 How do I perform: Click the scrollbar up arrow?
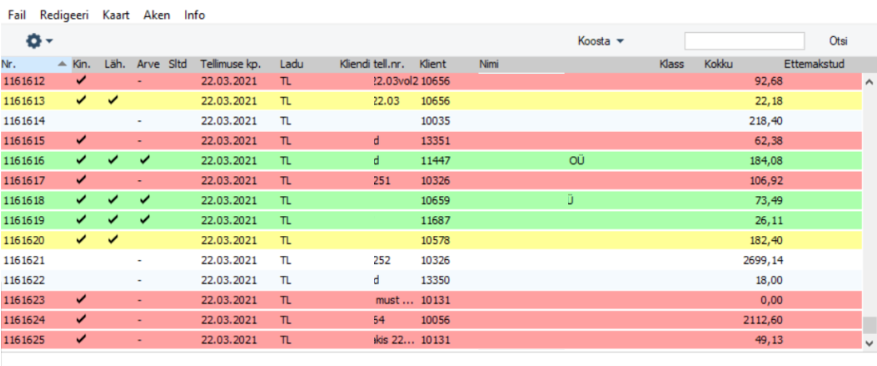pos(869,82)
